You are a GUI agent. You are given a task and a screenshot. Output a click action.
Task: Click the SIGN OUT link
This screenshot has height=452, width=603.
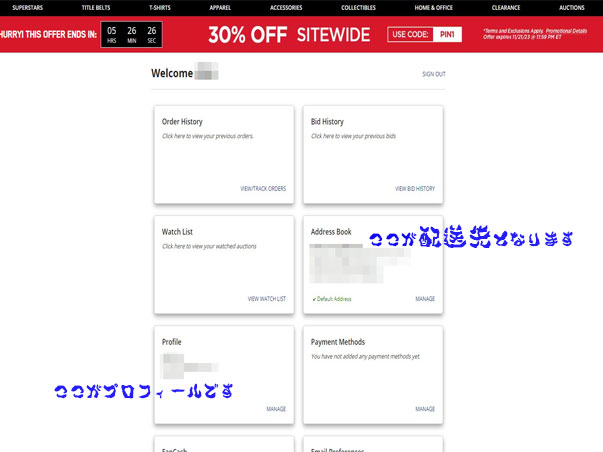[x=434, y=74]
